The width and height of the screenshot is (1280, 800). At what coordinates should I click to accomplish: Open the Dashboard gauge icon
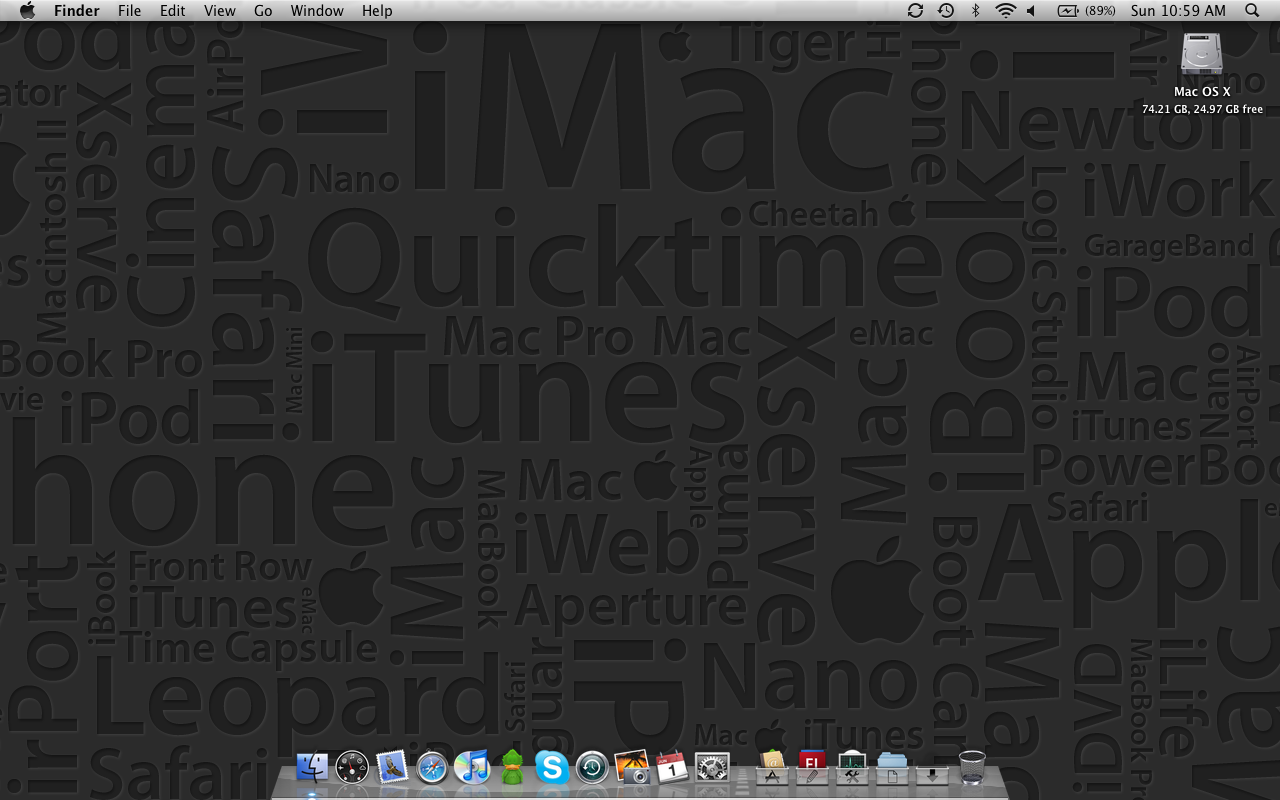(352, 768)
